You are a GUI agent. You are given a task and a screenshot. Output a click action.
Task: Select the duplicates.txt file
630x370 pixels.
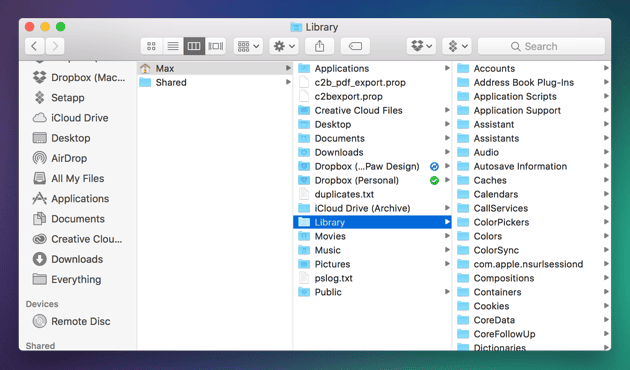[x=372, y=194]
